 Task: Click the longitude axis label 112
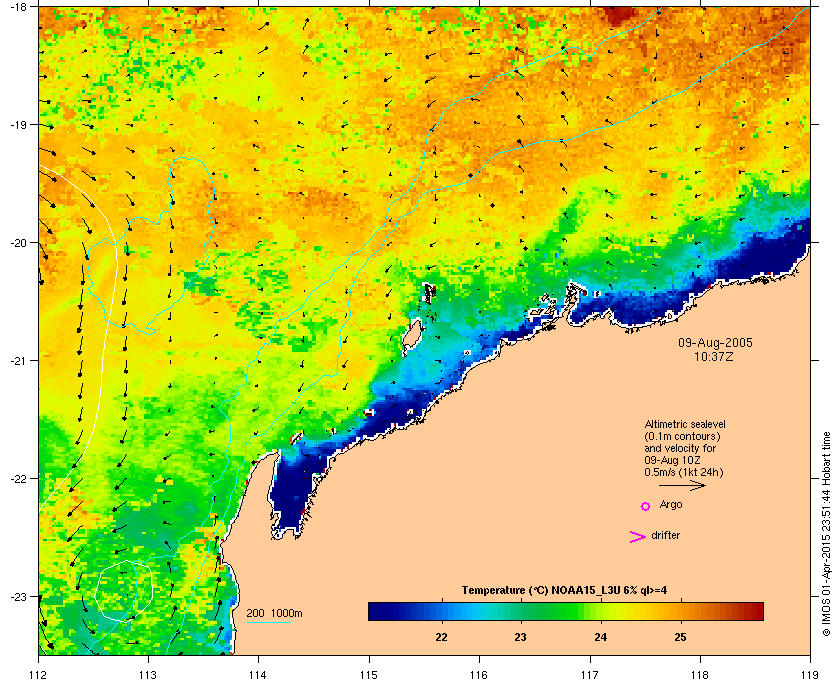[39, 674]
